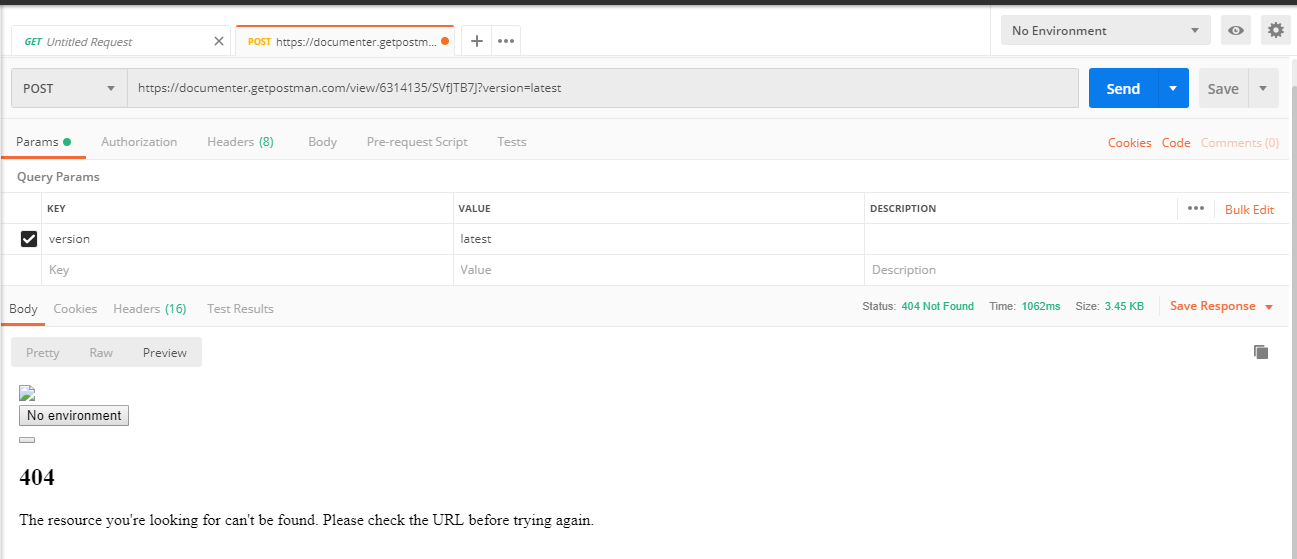The width and height of the screenshot is (1297, 559).
Task: Open the No Environment dropdown
Action: pos(1105,30)
